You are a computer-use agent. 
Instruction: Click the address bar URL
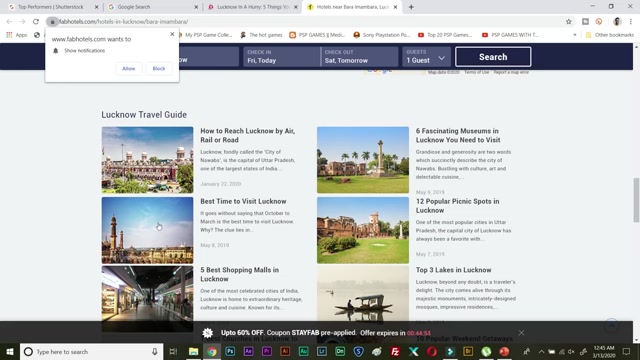[x=123, y=22]
